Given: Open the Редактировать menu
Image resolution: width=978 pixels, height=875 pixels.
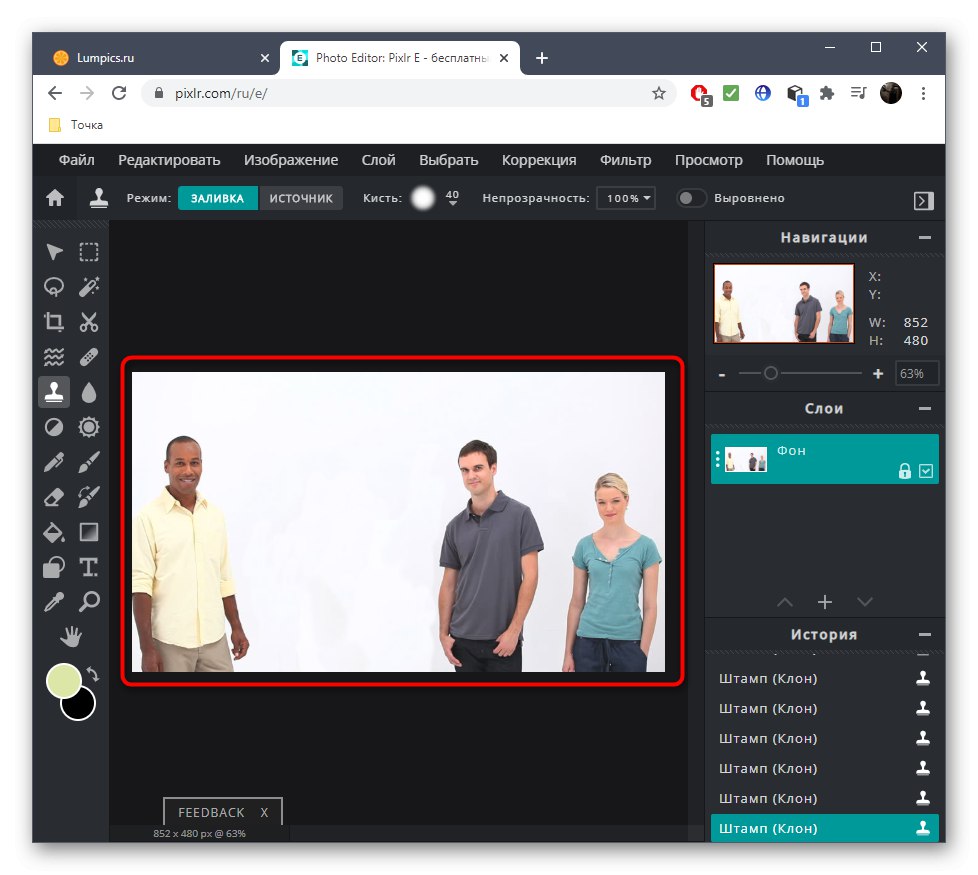Looking at the screenshot, I should coord(169,160).
